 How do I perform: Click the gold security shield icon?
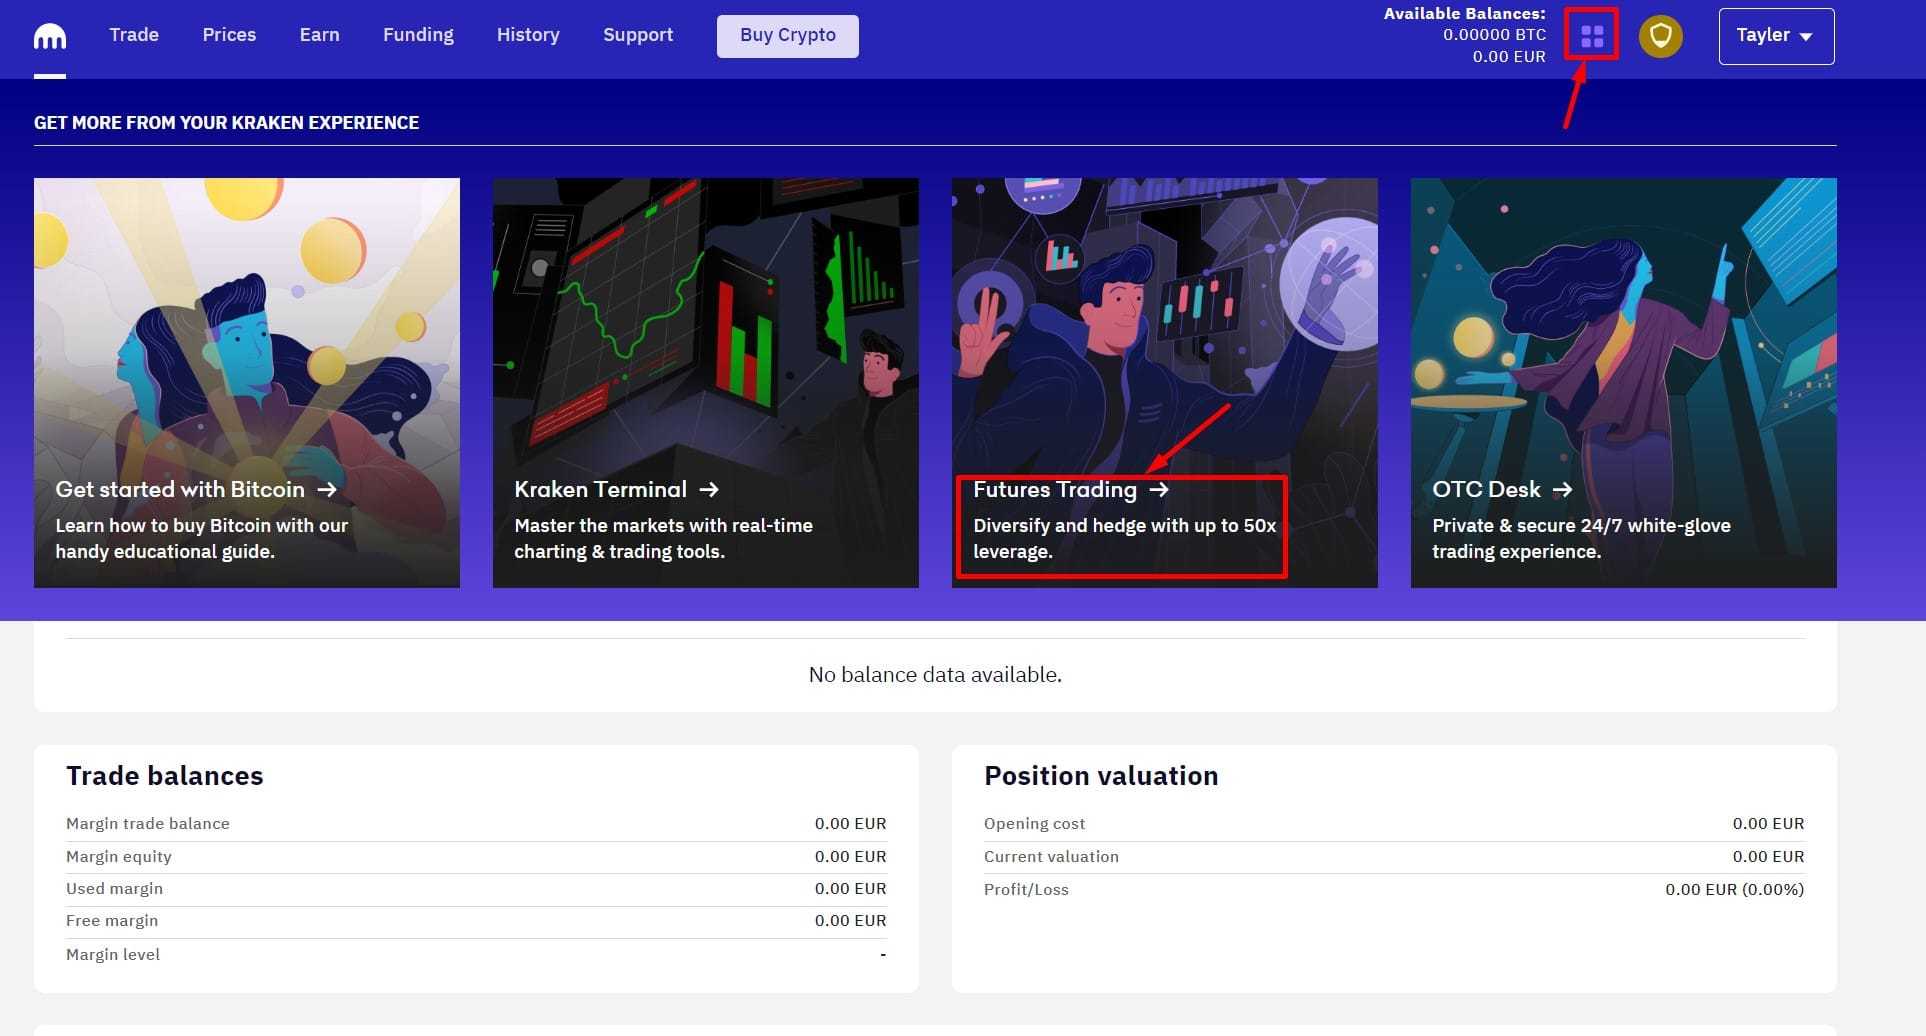click(1660, 35)
